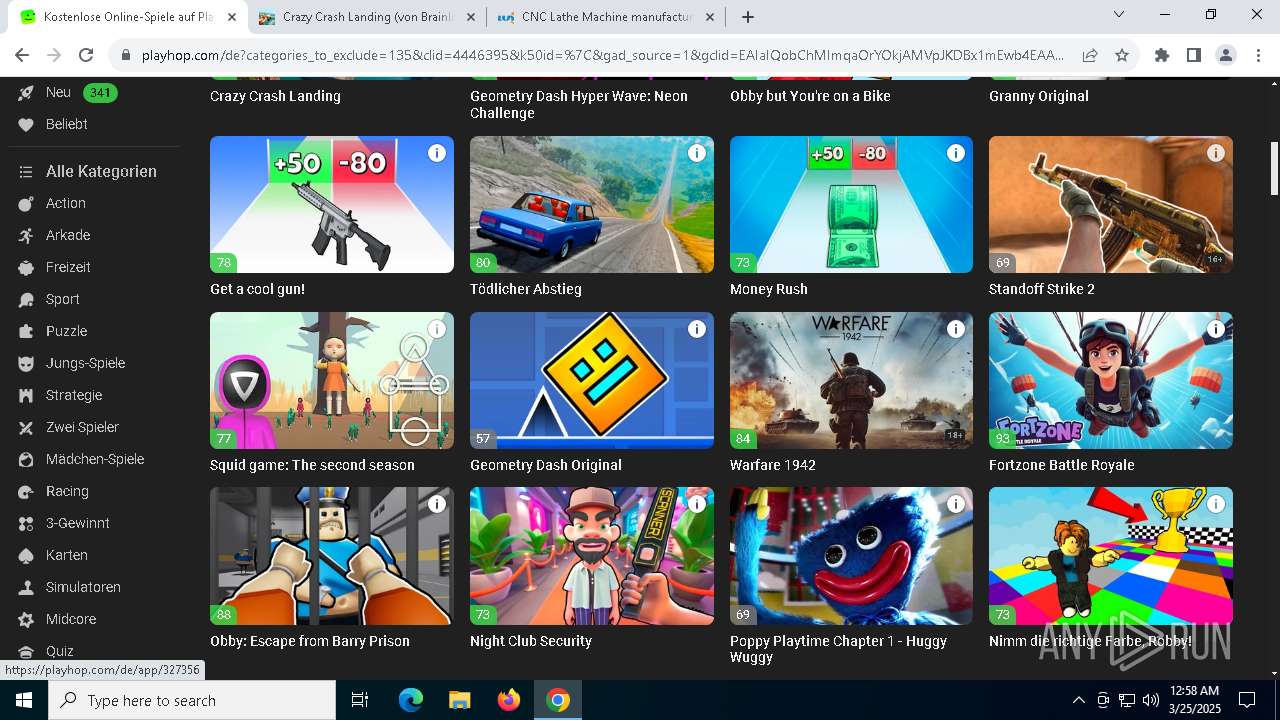Click the puzzle piece icon beside Puzzle

[26, 331]
